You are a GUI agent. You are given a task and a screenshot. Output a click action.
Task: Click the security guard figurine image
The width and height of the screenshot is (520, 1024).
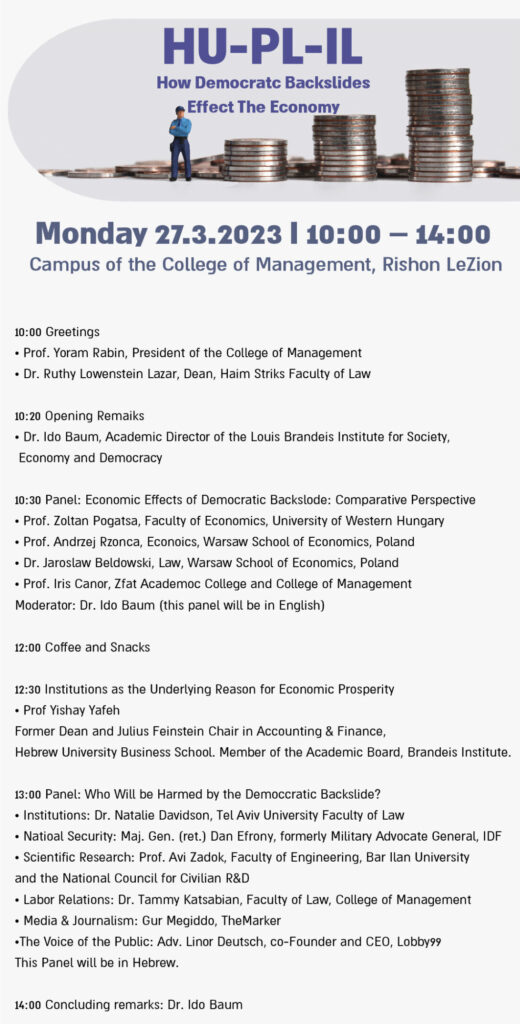pyautogui.click(x=180, y=142)
